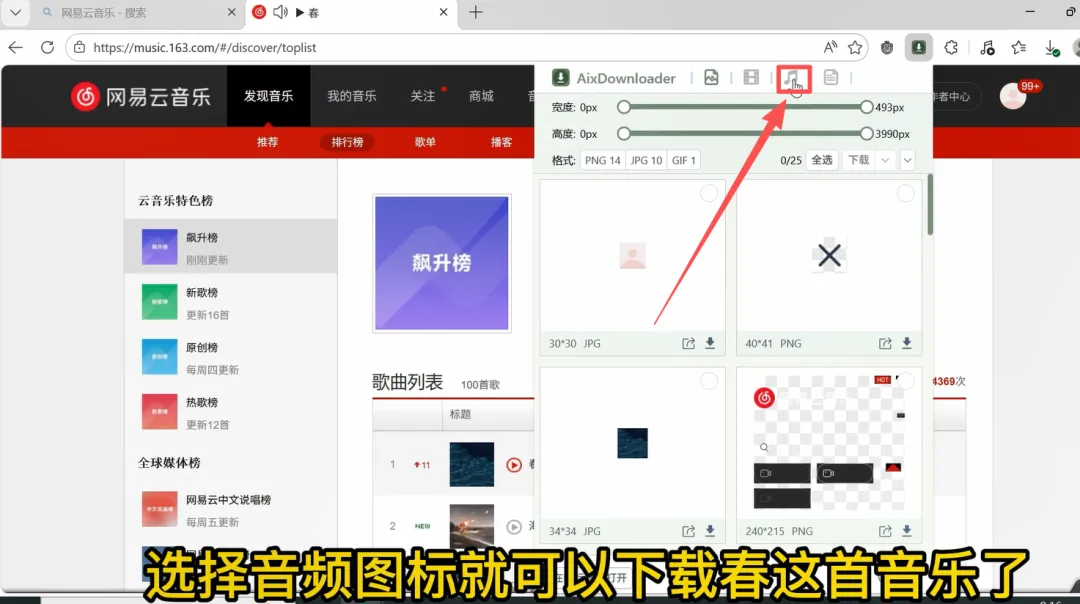The image size is (1080, 604).
Task: Switch to 排行榜 sub tab
Action: [x=347, y=142]
